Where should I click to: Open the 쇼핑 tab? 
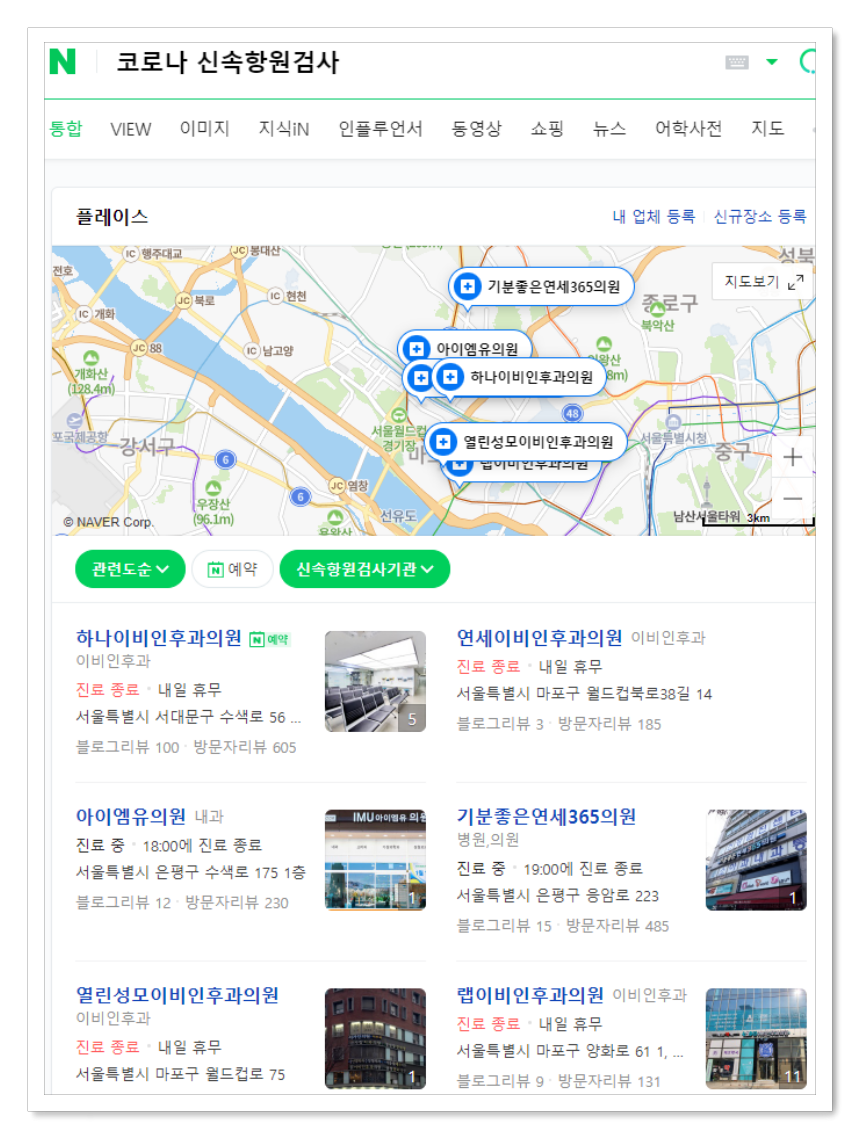pos(547,129)
